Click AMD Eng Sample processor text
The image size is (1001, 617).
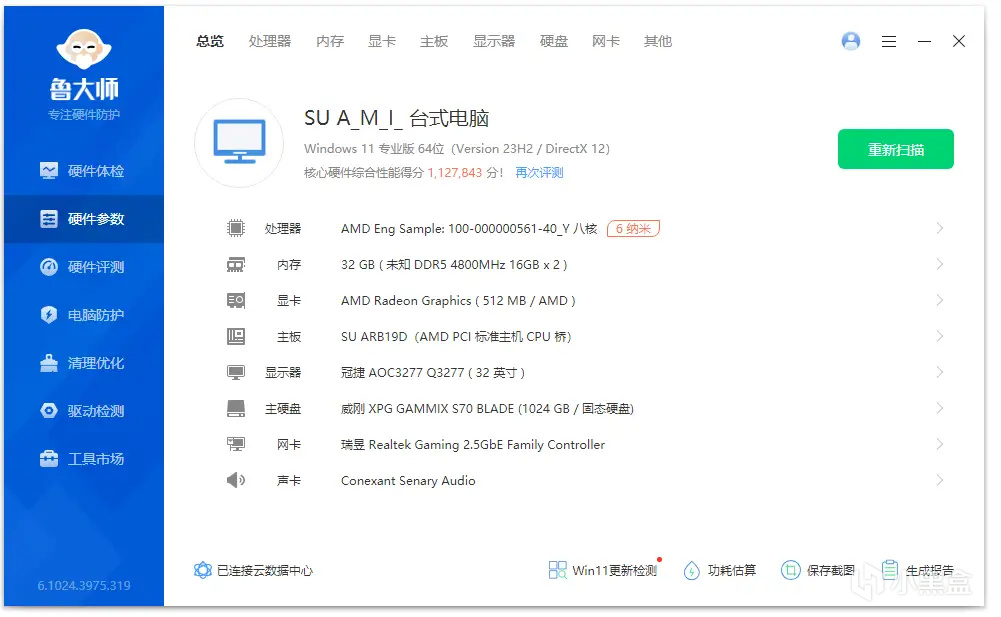469,229
